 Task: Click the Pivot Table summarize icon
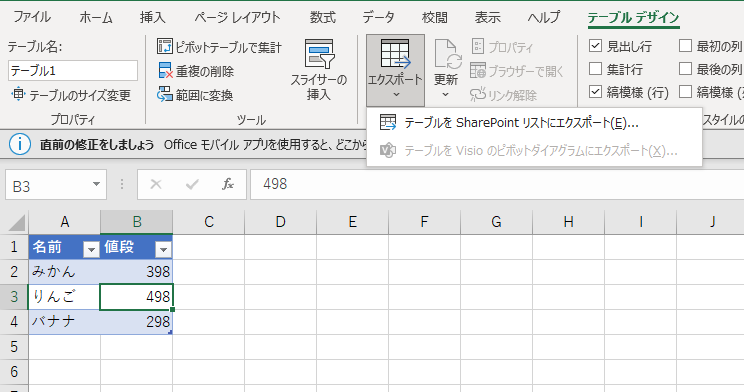[x=165, y=47]
